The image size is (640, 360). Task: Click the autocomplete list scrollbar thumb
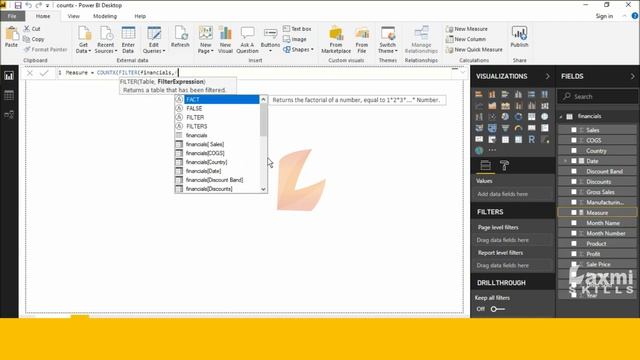[263, 120]
